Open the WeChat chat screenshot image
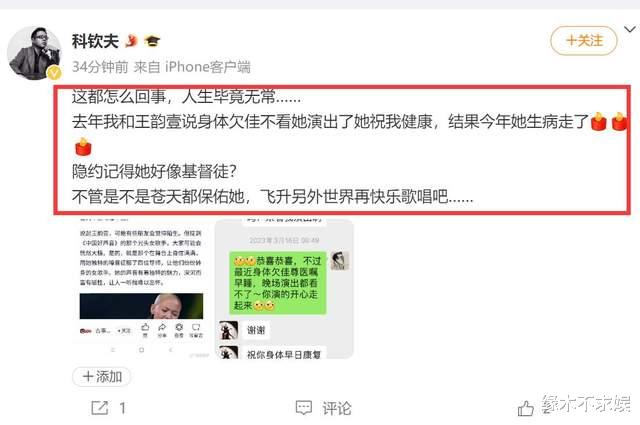Image resolution: width=640 pixels, height=425 pixels. pos(284,288)
